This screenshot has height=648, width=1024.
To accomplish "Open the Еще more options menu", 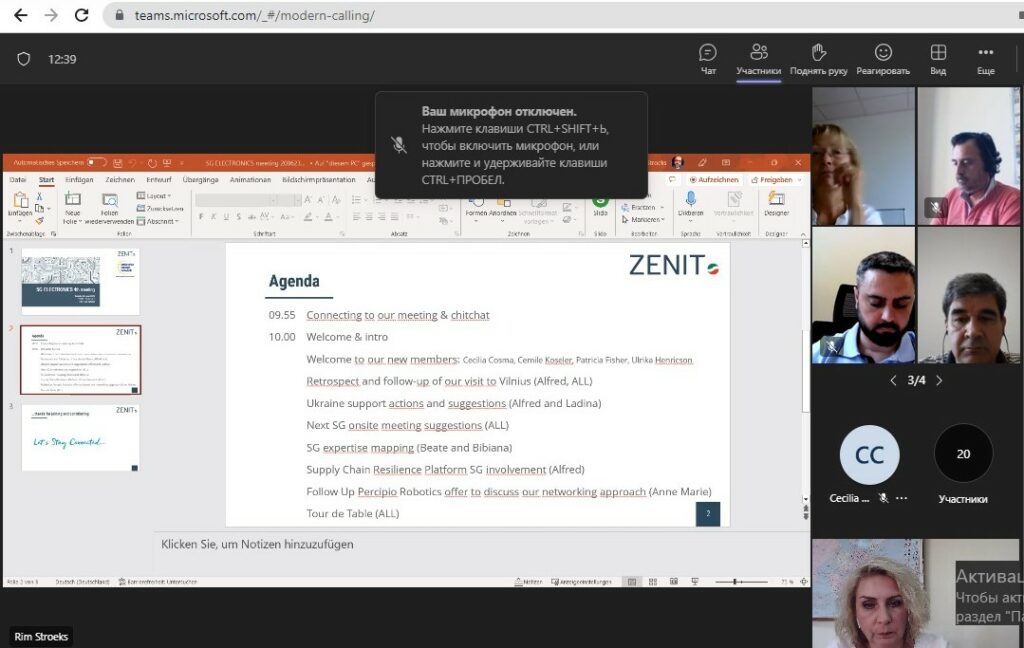I will [x=986, y=58].
